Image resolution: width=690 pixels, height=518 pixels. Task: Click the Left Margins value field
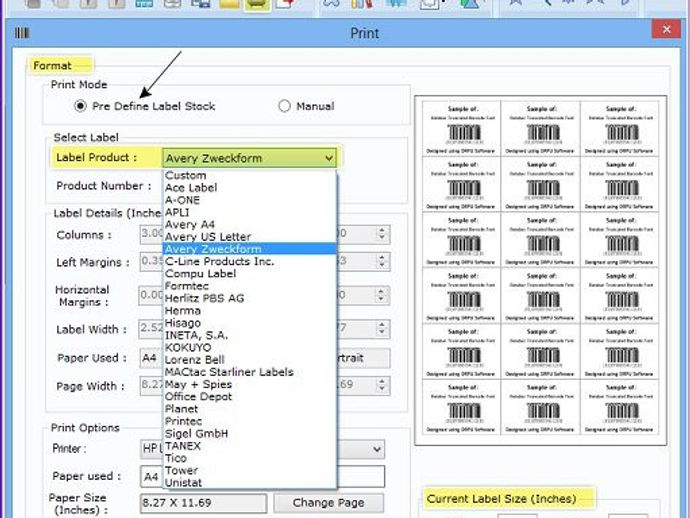[x=151, y=261]
